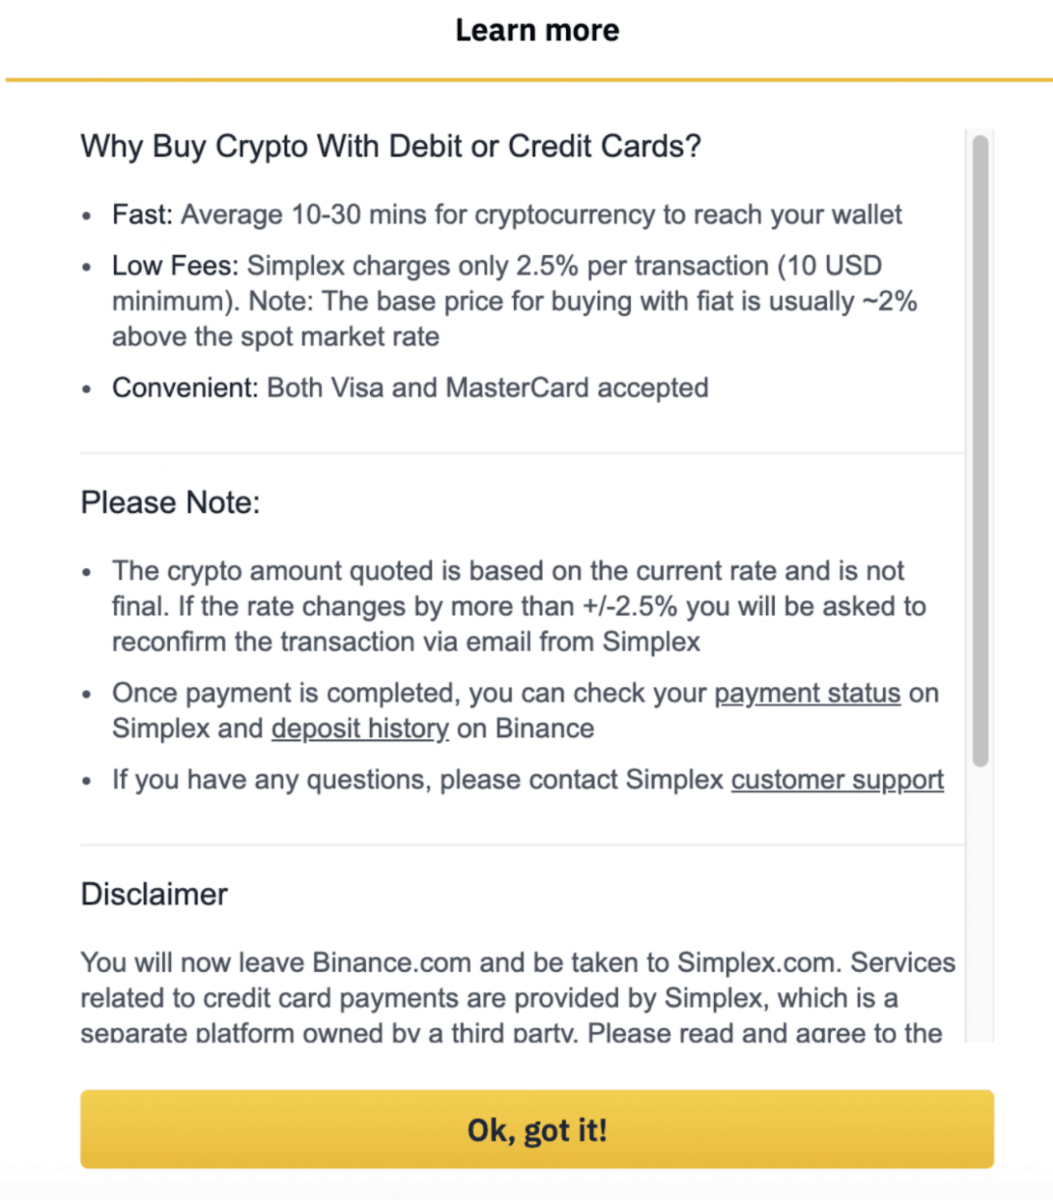Click the scrollbar track below the thumb
This screenshot has width=1053, height=1200.
(980, 900)
